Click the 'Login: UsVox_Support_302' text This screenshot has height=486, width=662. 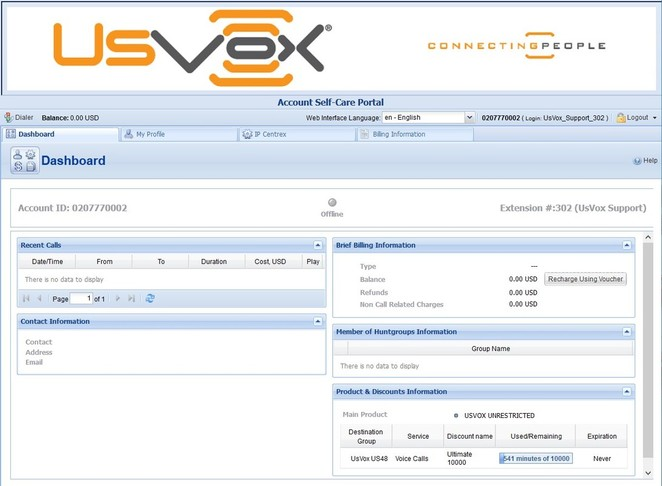click(x=565, y=118)
